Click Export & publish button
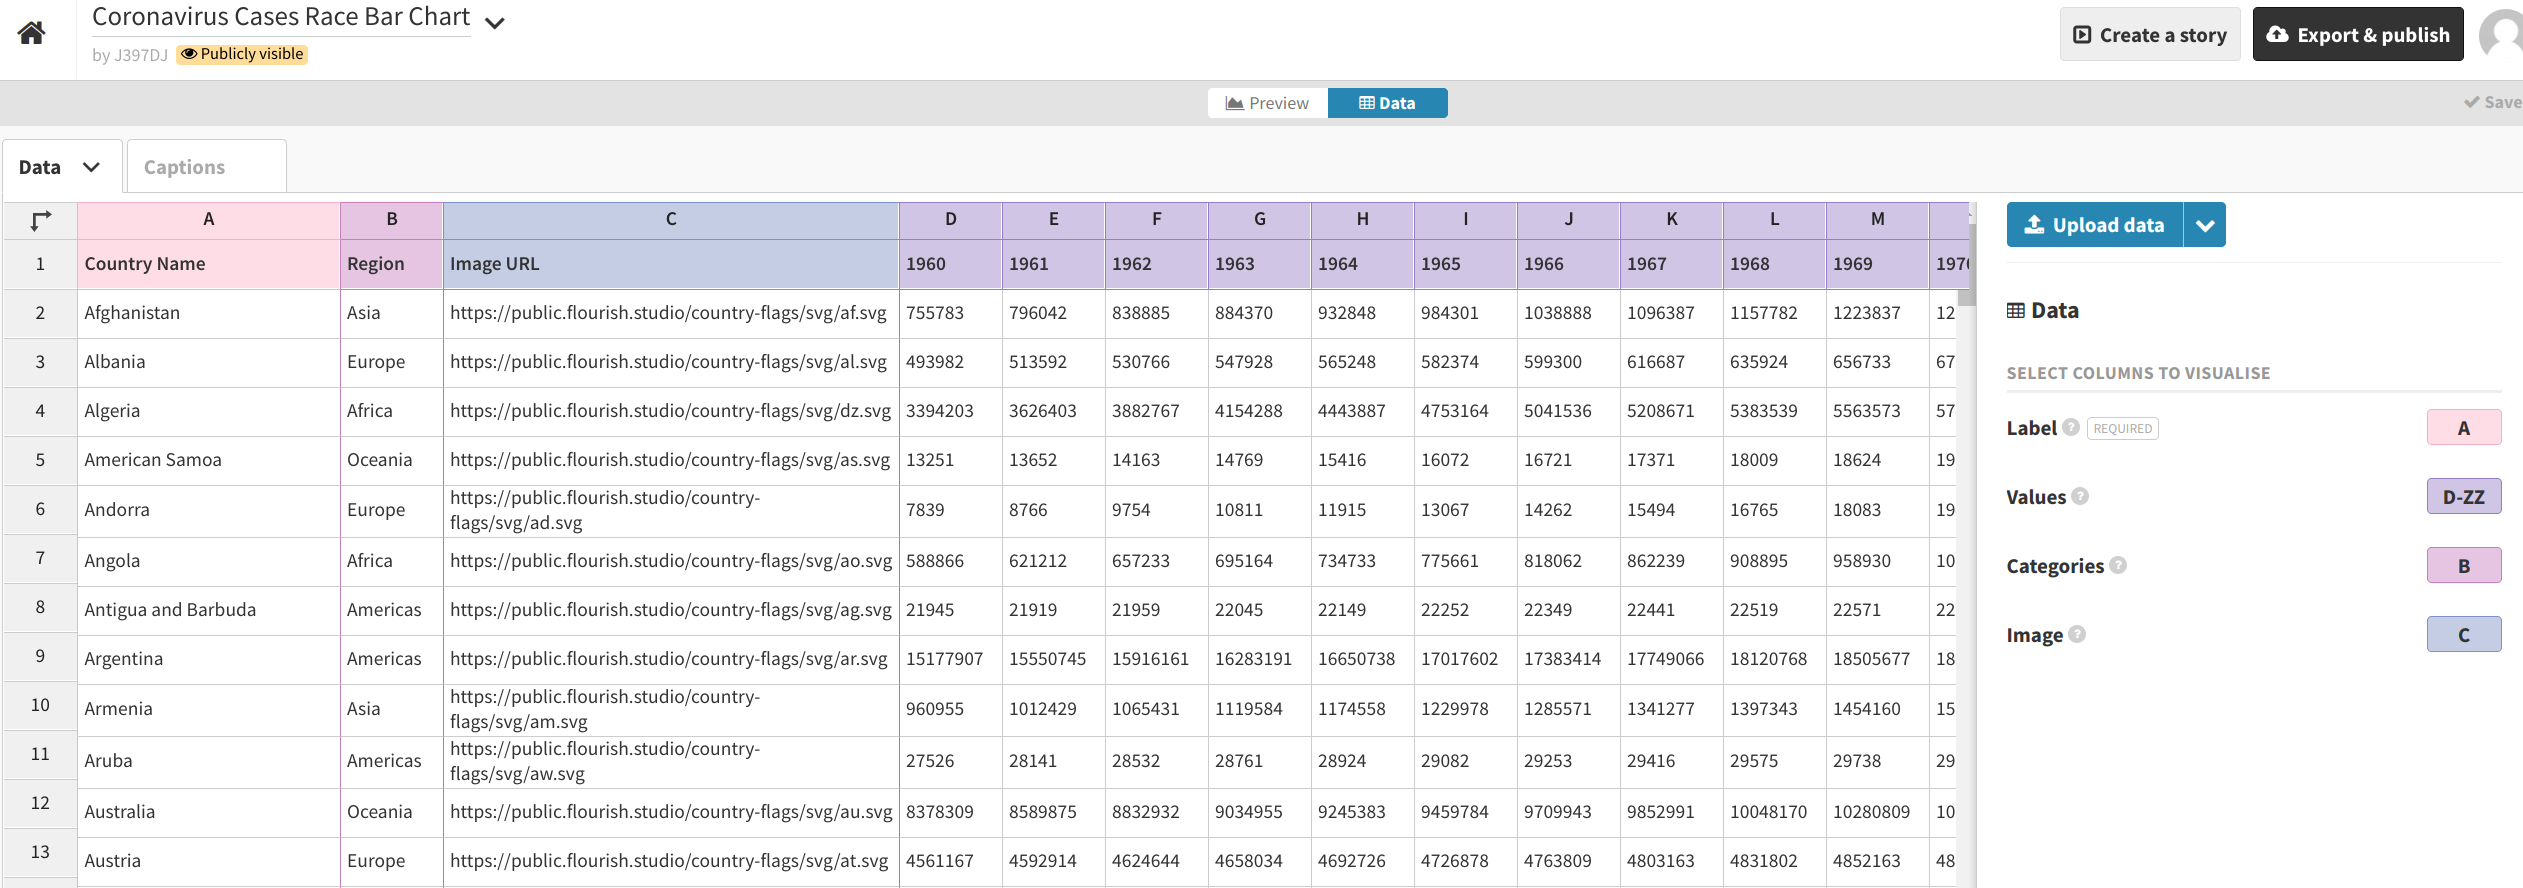This screenshot has height=888, width=2523. coord(2357,35)
